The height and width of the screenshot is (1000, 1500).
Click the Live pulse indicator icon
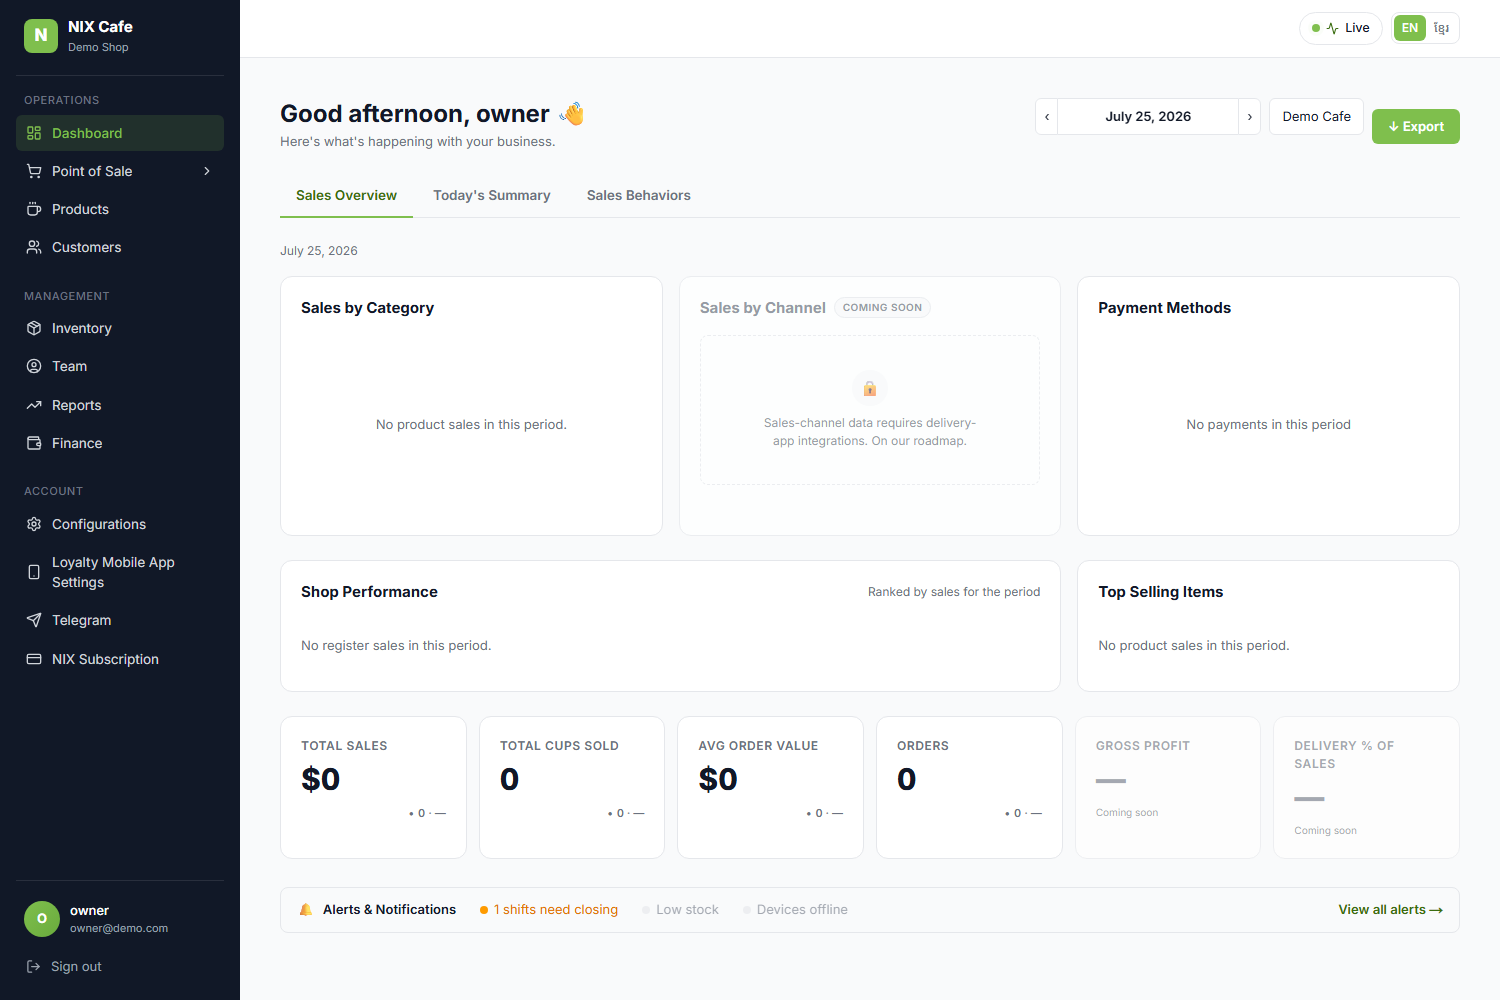[x=1332, y=28]
